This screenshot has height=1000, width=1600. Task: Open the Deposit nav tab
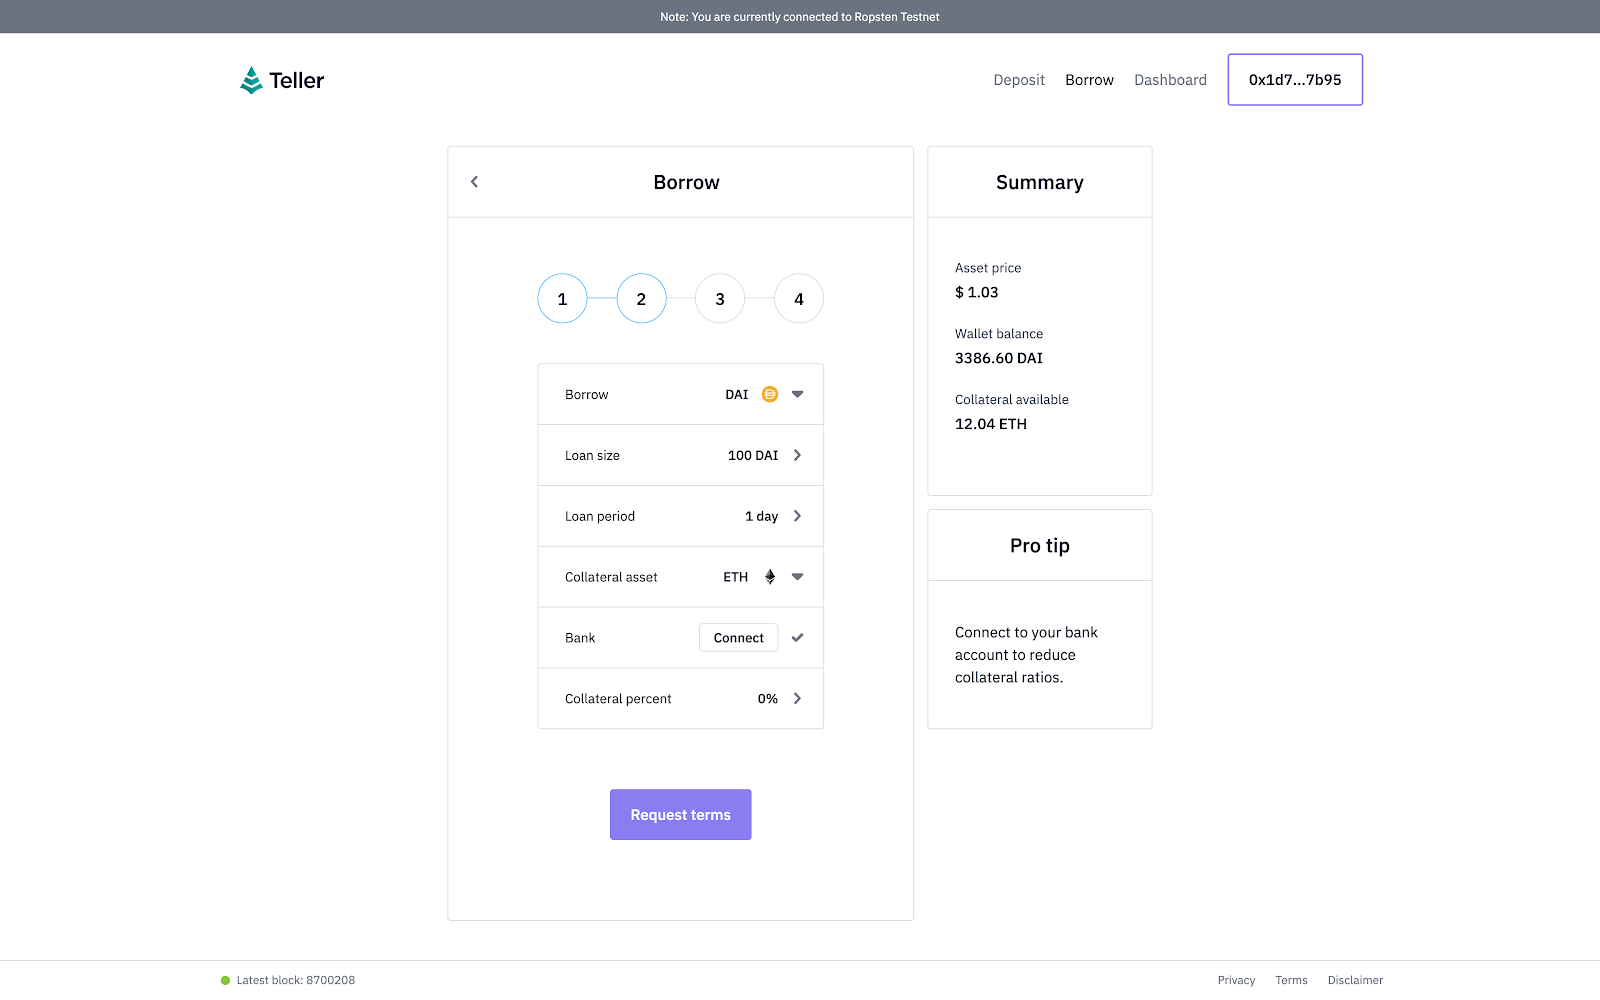pos(1018,80)
